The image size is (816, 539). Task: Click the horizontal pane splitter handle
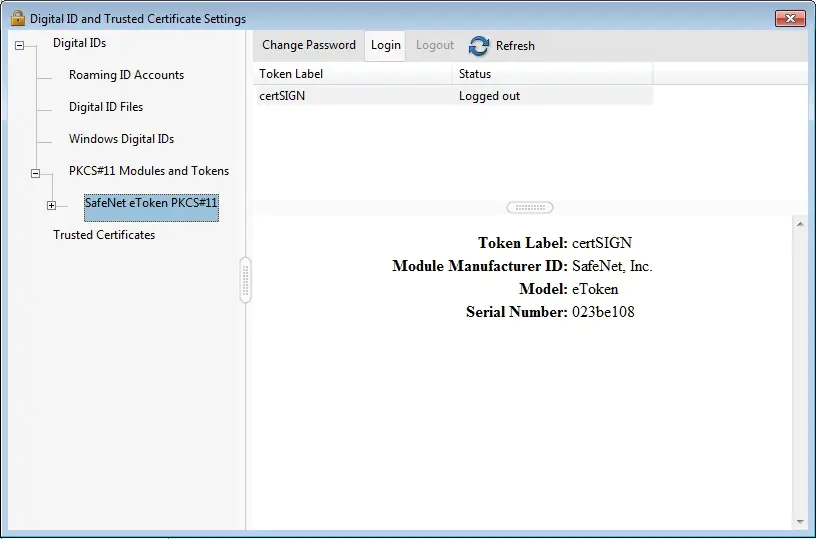[530, 208]
